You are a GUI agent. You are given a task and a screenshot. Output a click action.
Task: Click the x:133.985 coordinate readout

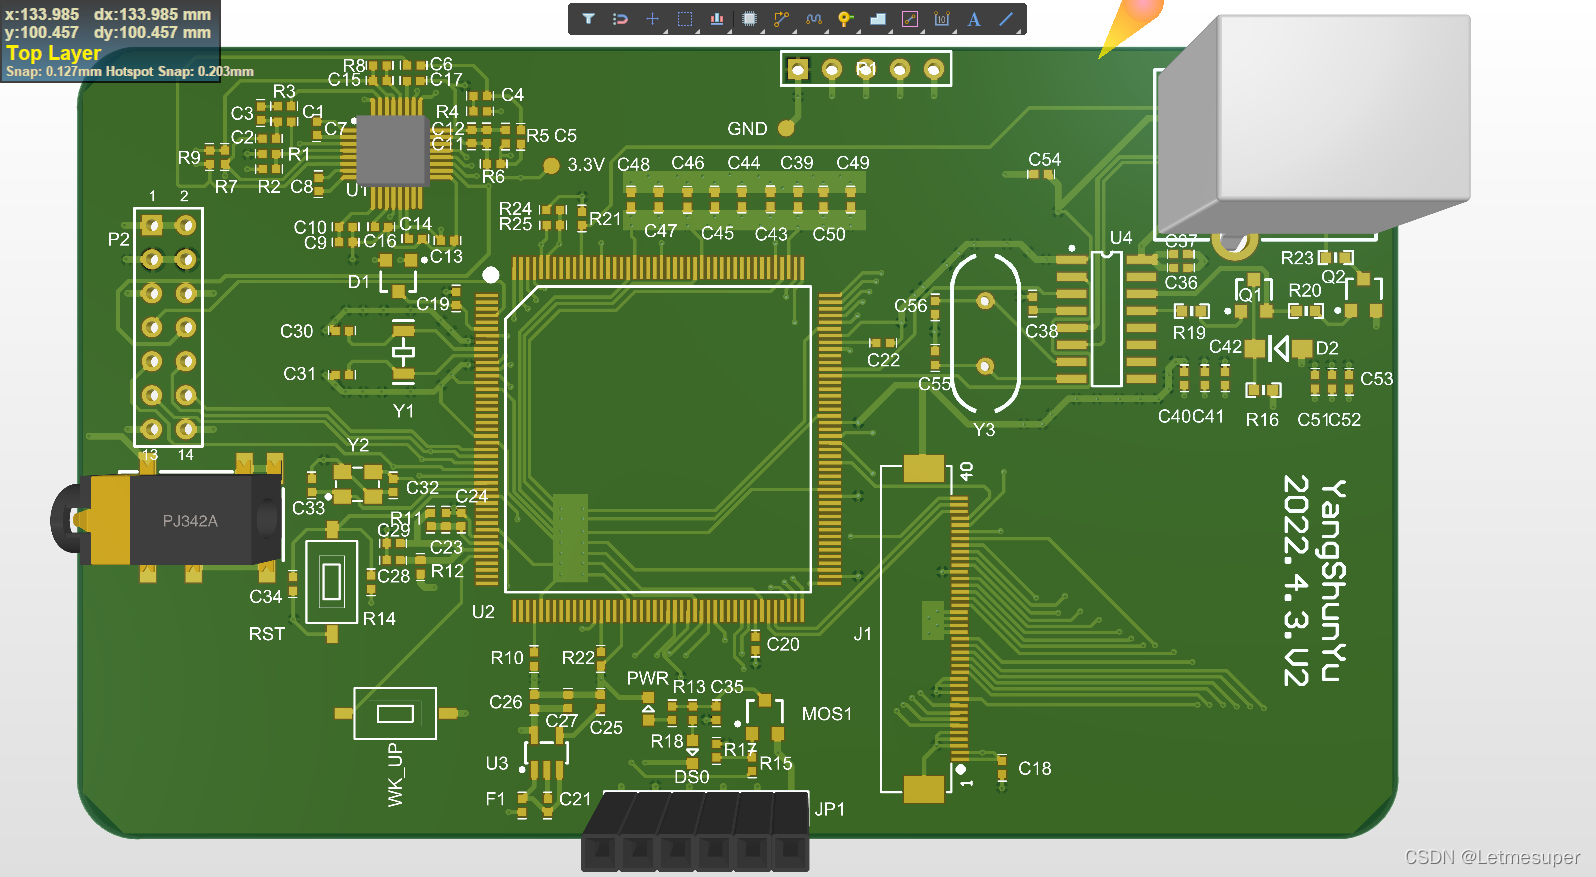[x=42, y=14]
